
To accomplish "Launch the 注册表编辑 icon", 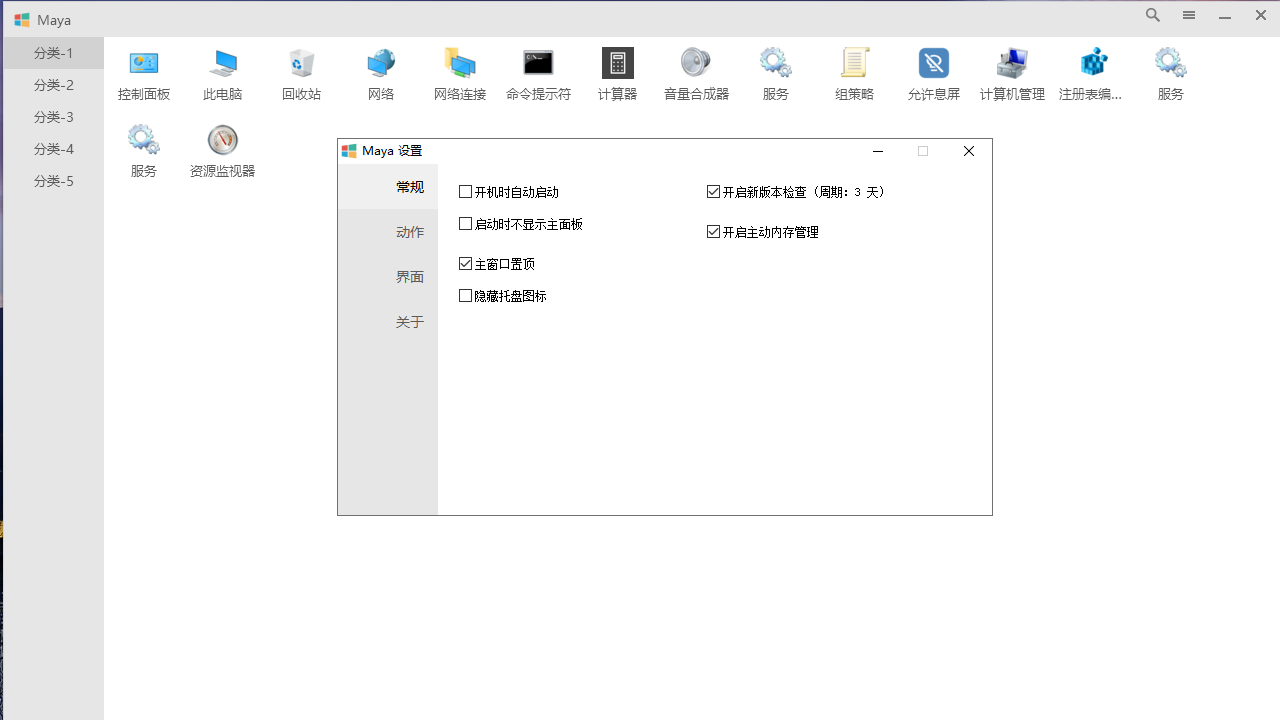I will pos(1091,73).
